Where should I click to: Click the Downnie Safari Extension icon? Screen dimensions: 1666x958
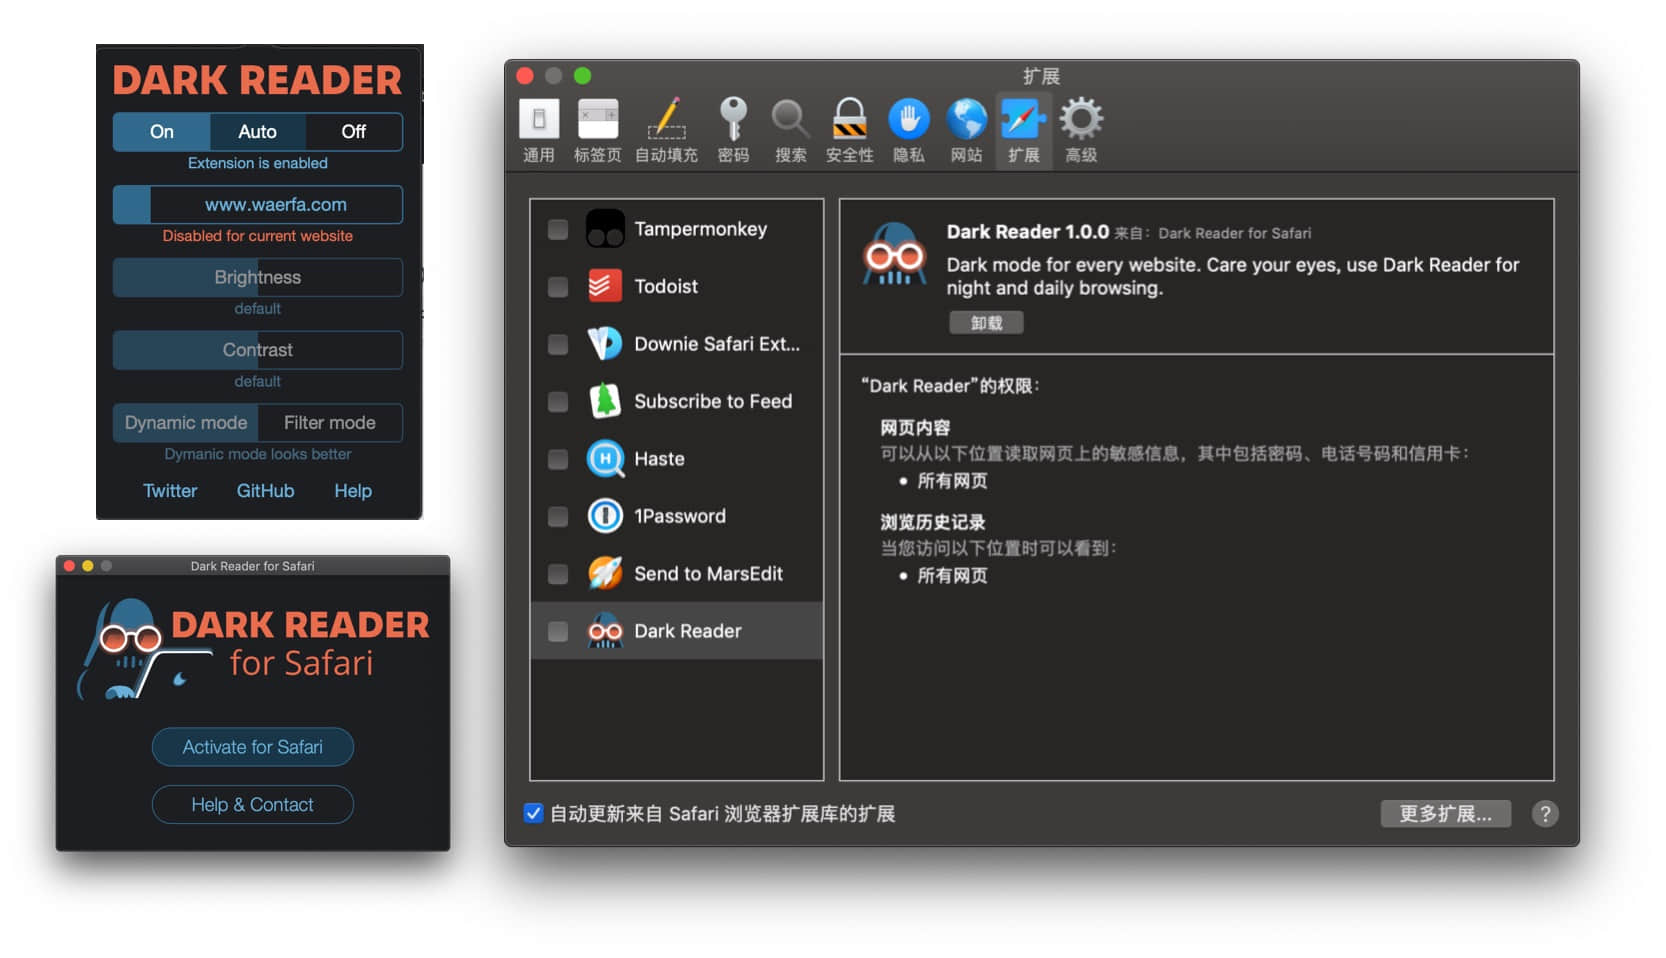click(605, 344)
